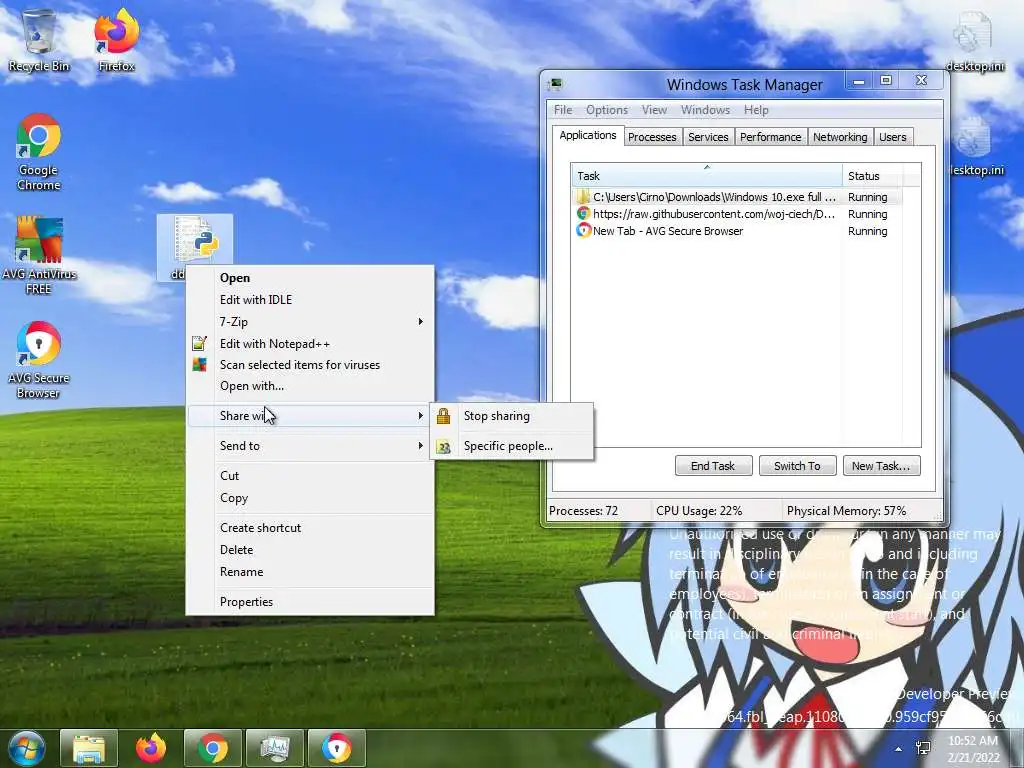The width and height of the screenshot is (1024, 768).
Task: Open the Windows menu in Task Manager
Action: pyautogui.click(x=705, y=110)
